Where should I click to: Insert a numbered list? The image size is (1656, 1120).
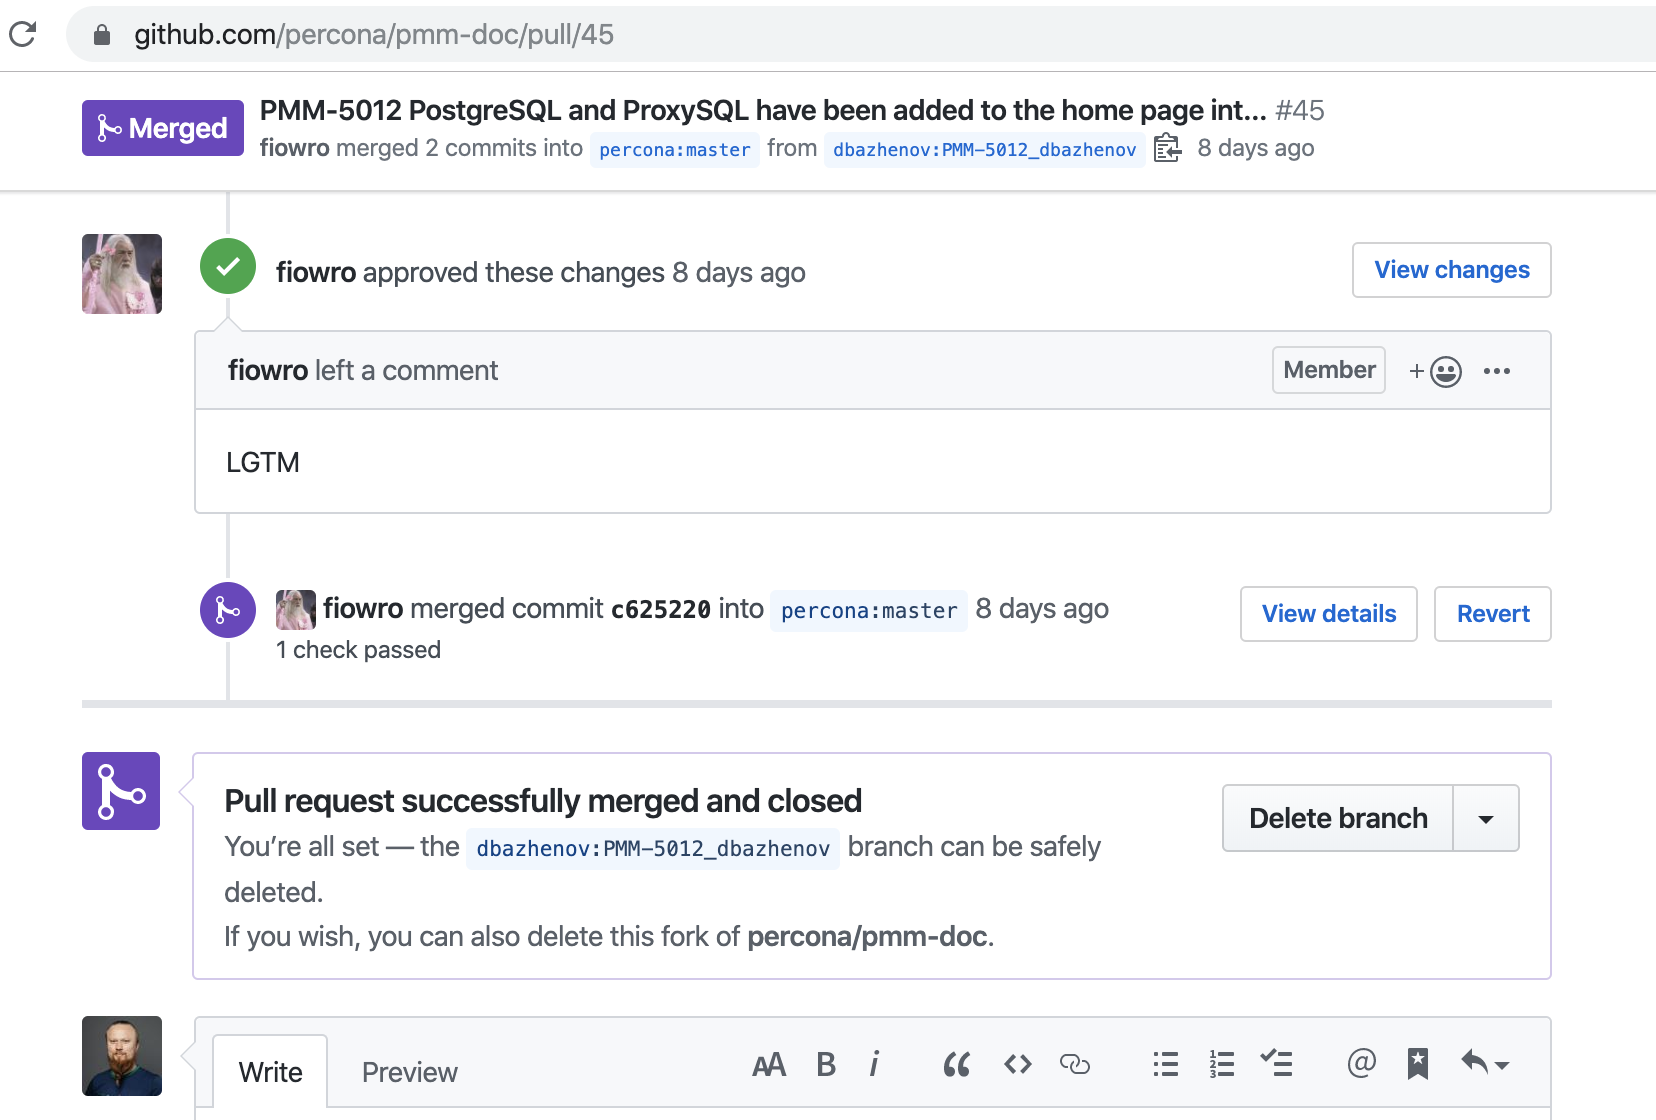1222,1064
